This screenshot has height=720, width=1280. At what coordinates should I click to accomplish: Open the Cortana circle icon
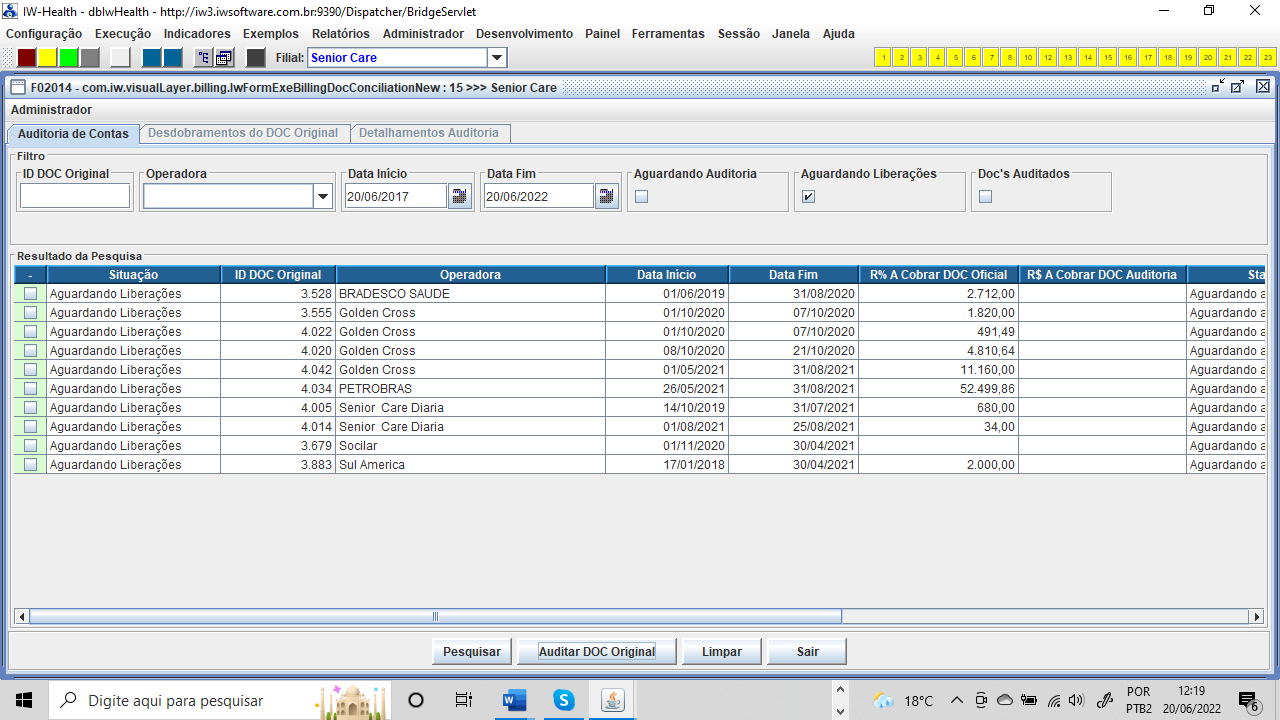click(x=416, y=700)
